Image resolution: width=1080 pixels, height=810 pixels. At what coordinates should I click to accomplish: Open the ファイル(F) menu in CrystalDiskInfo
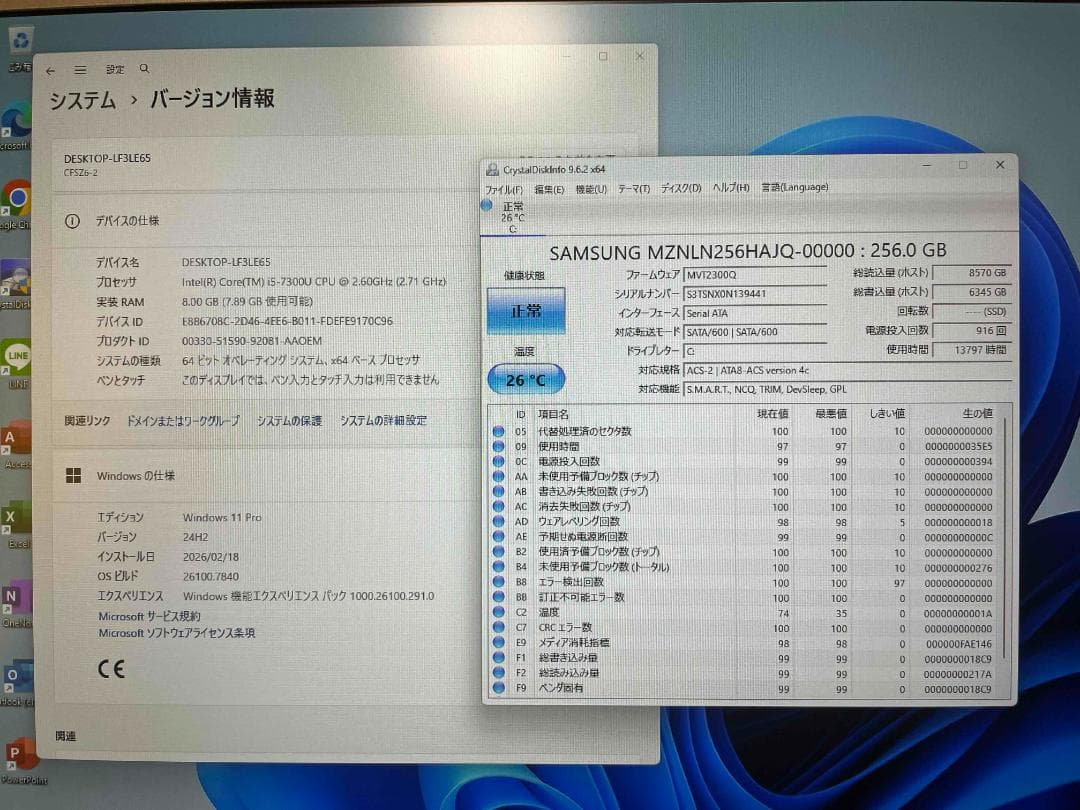coord(503,187)
